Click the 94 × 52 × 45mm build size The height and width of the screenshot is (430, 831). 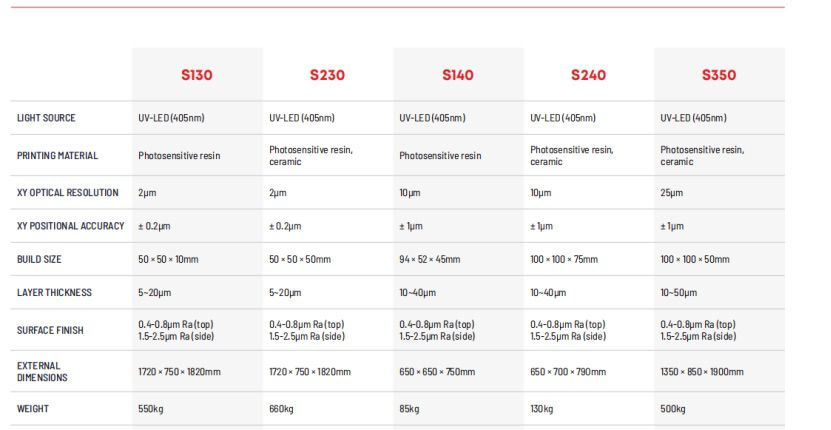click(429, 259)
